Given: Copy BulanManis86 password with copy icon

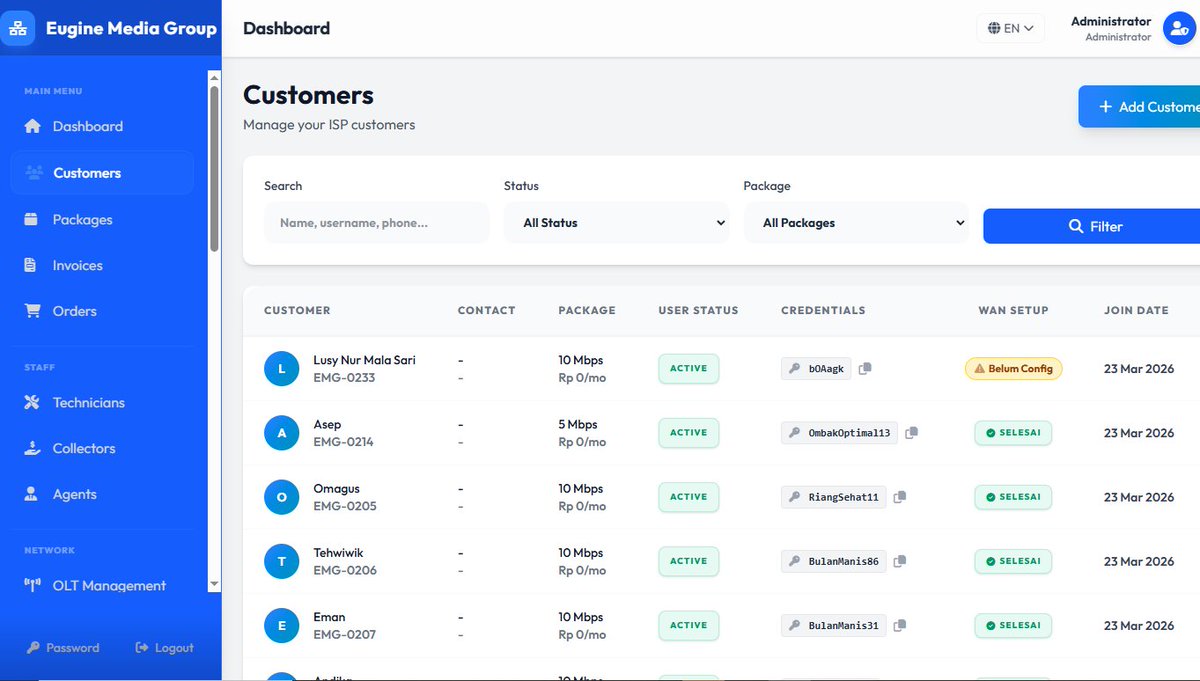Looking at the screenshot, I should (x=900, y=561).
